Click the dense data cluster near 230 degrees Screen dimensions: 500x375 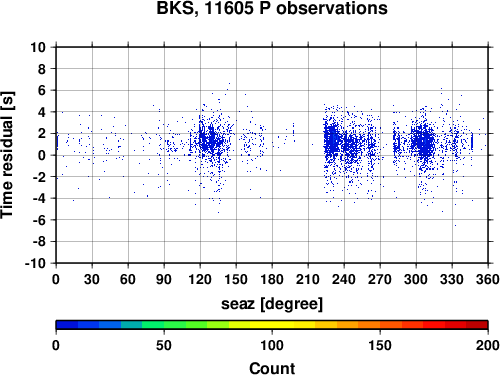[332, 140]
